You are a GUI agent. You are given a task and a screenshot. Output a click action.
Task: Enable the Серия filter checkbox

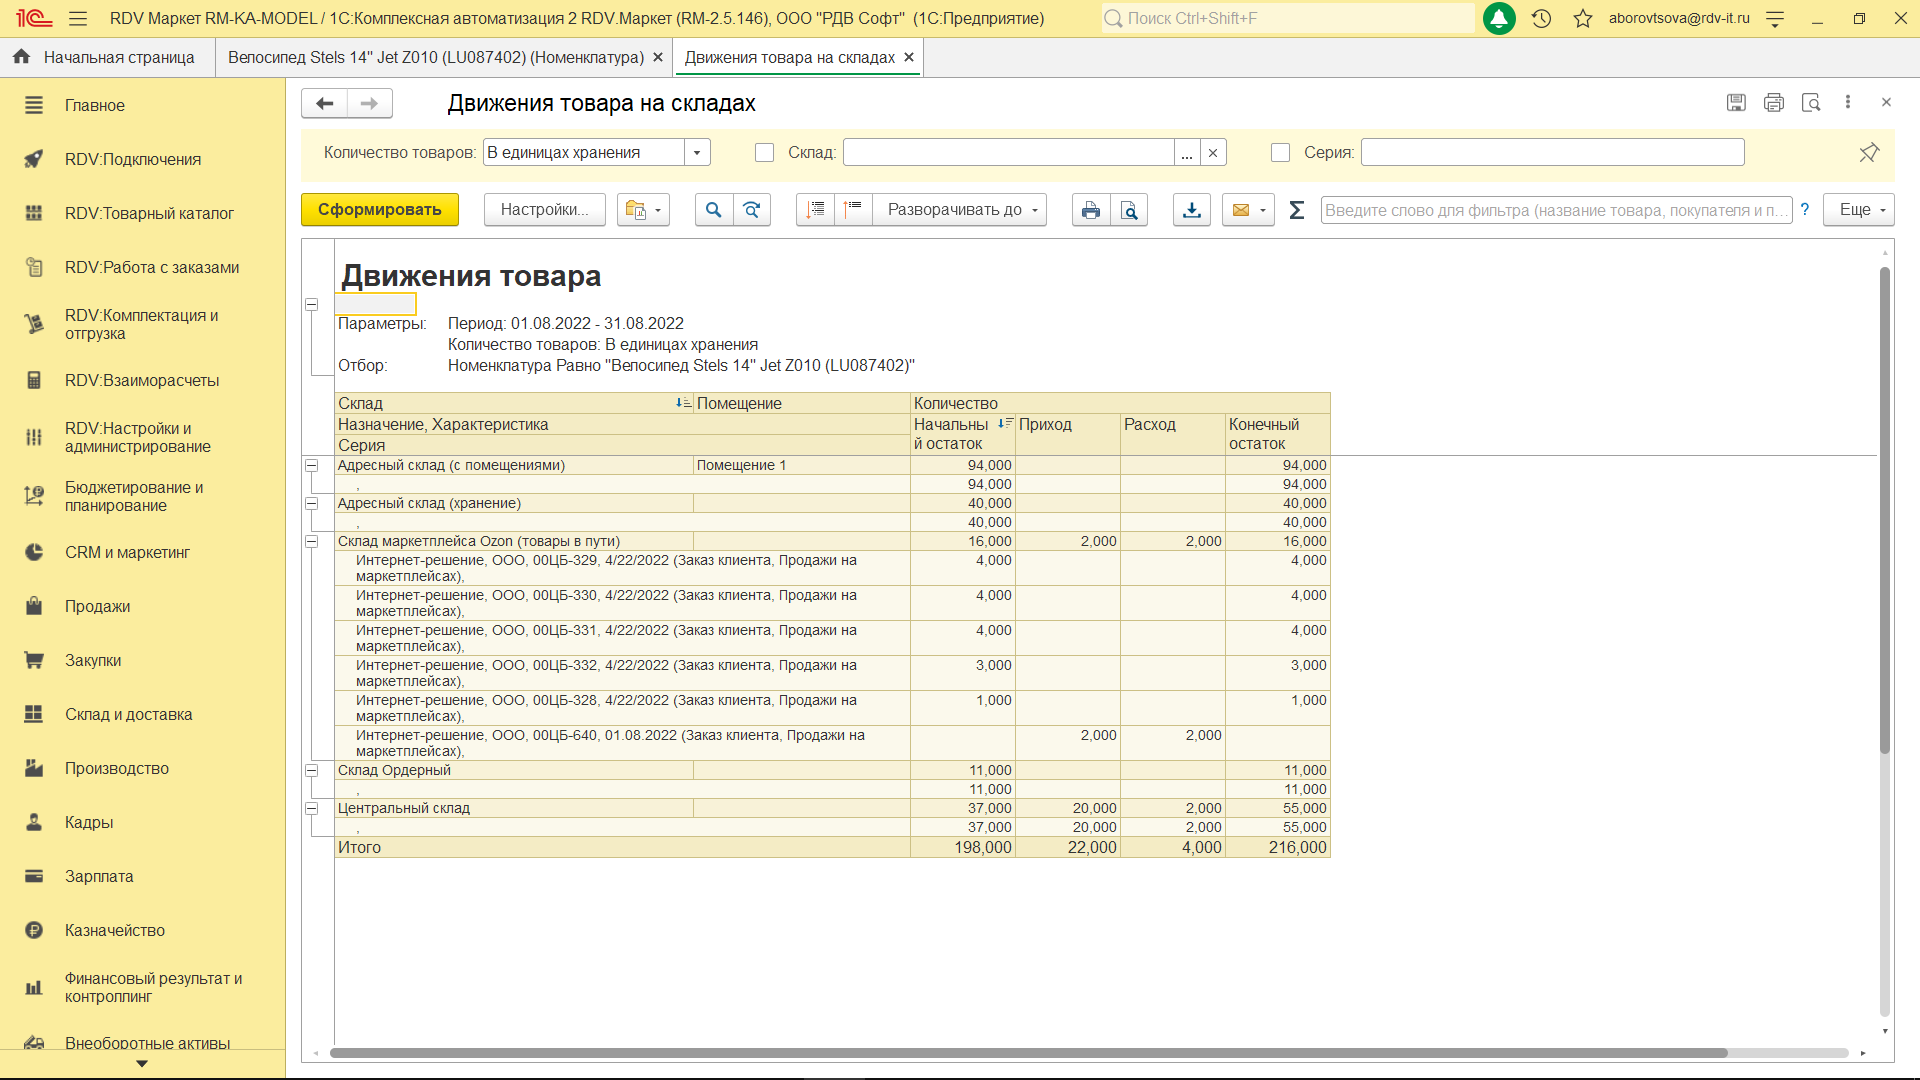pyautogui.click(x=1280, y=153)
